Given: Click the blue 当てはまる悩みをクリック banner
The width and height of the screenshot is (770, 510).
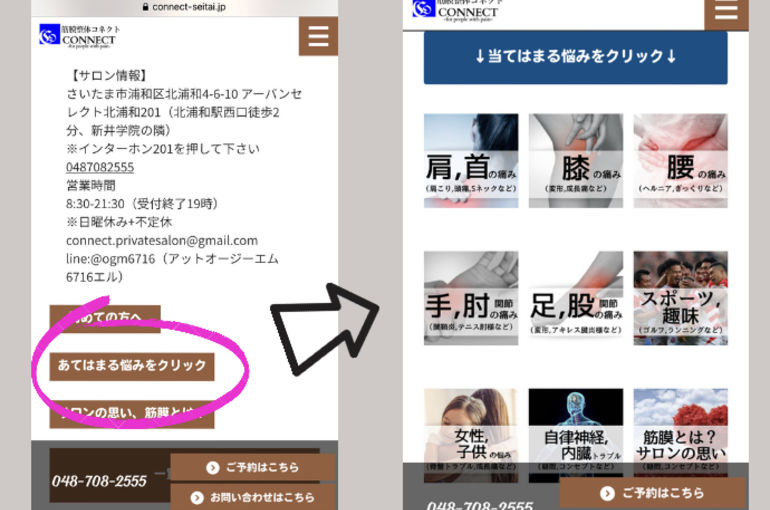Looking at the screenshot, I should point(575,57).
